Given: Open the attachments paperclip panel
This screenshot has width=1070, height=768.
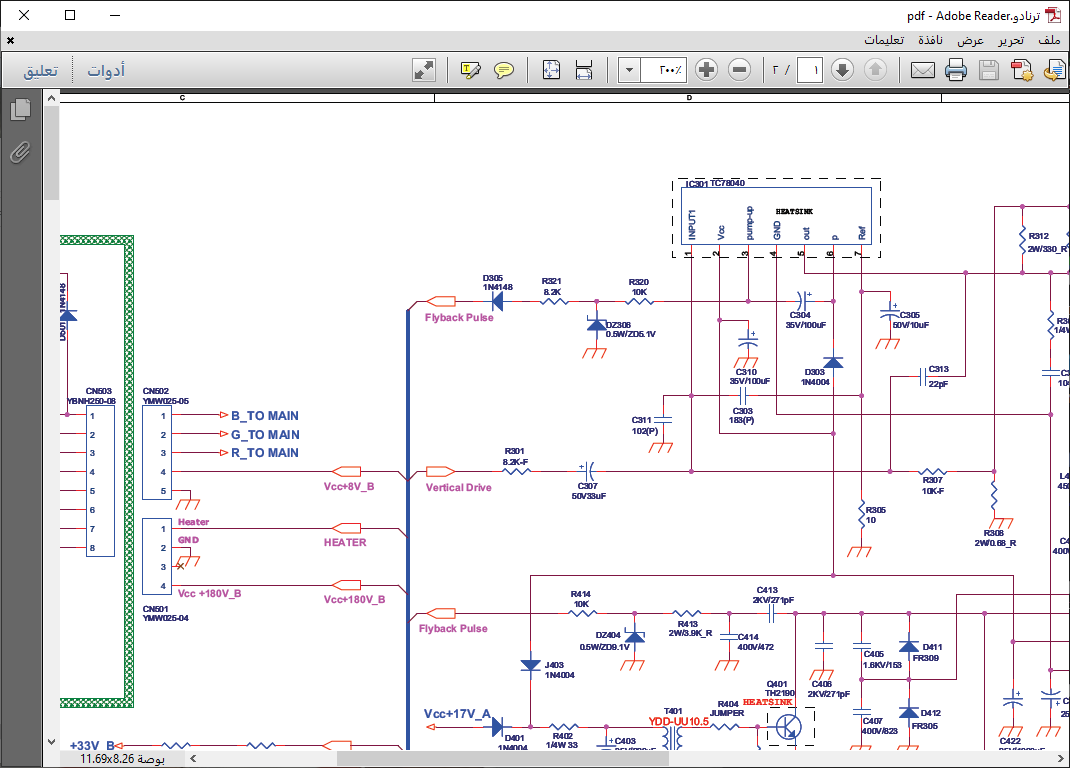Looking at the screenshot, I should coord(20,152).
